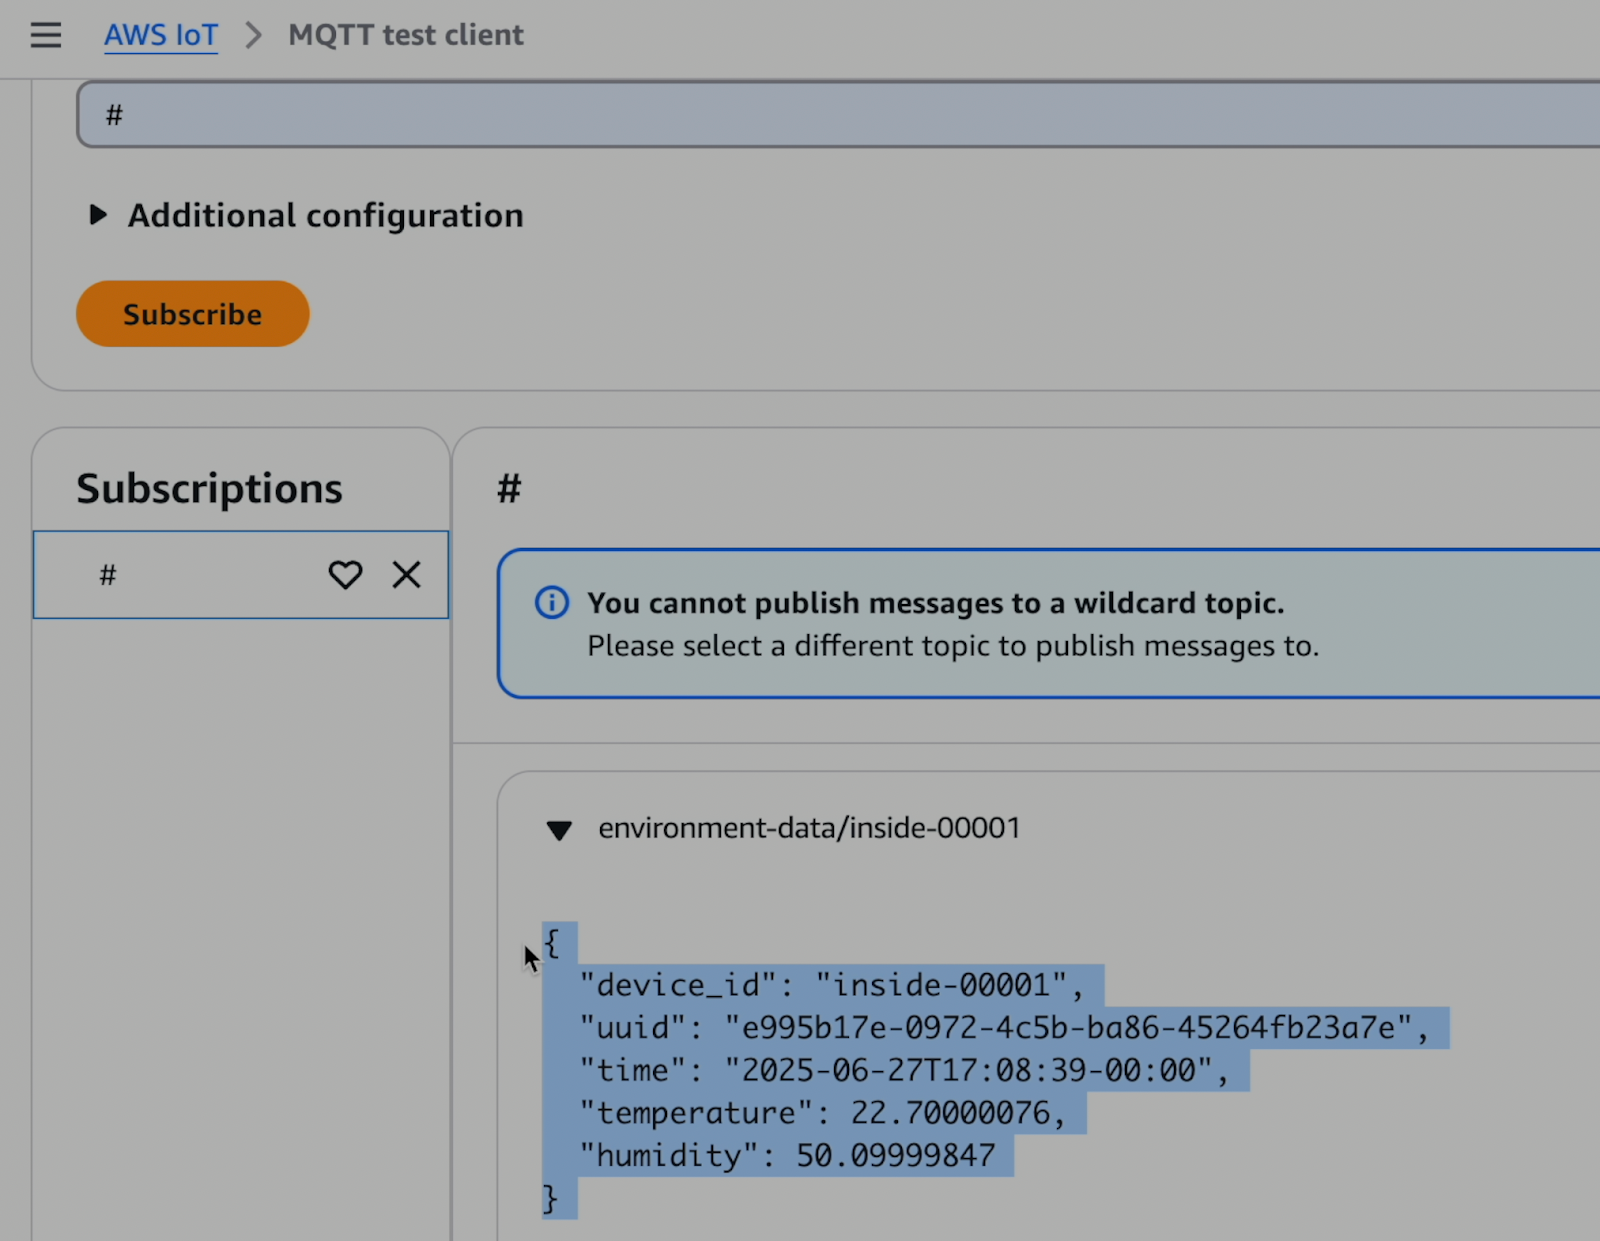Image resolution: width=1600 pixels, height=1241 pixels.
Task: Click the topic filter input field
Action: (x=838, y=115)
